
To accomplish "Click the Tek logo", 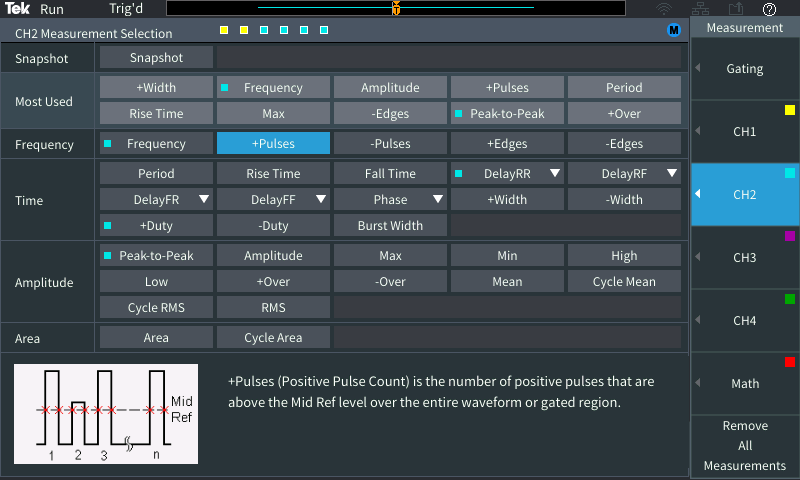I will coord(18,9).
